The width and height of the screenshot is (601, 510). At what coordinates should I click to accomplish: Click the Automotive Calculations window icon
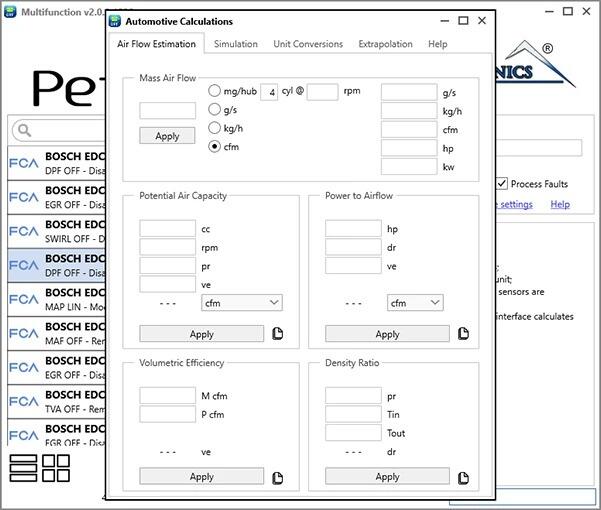pyautogui.click(x=115, y=21)
